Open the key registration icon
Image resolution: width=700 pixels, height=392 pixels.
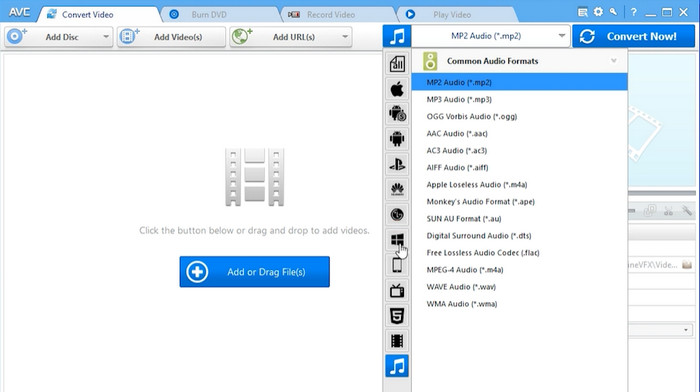coord(614,13)
